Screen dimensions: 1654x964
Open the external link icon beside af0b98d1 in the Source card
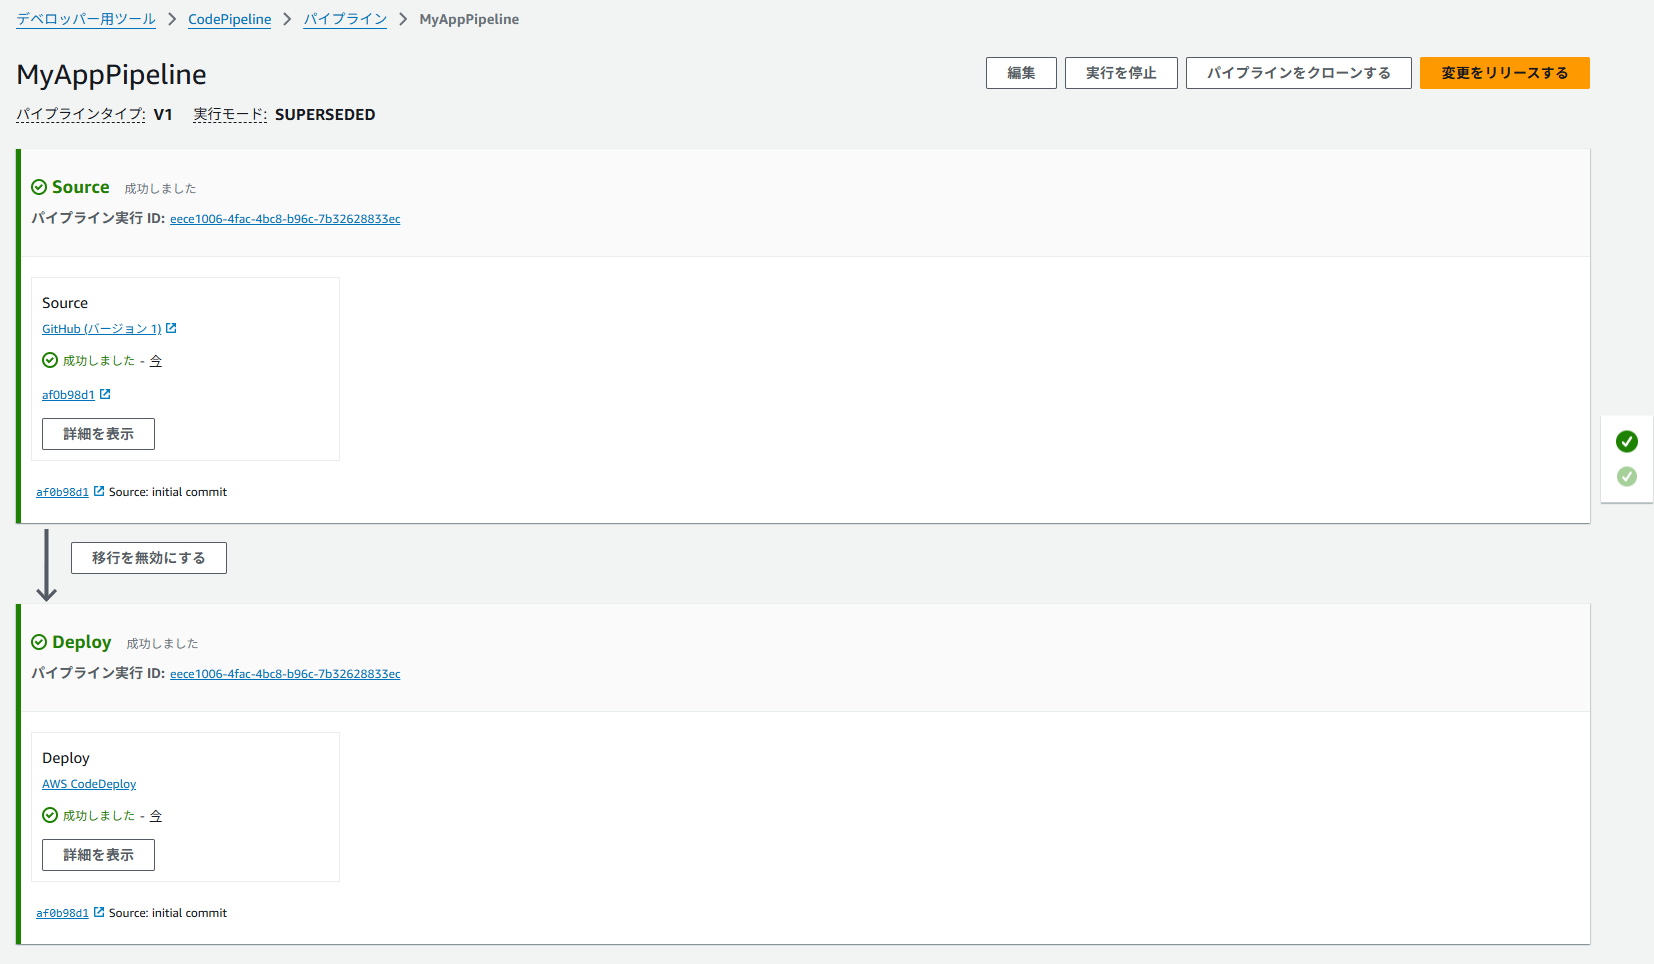pos(105,394)
